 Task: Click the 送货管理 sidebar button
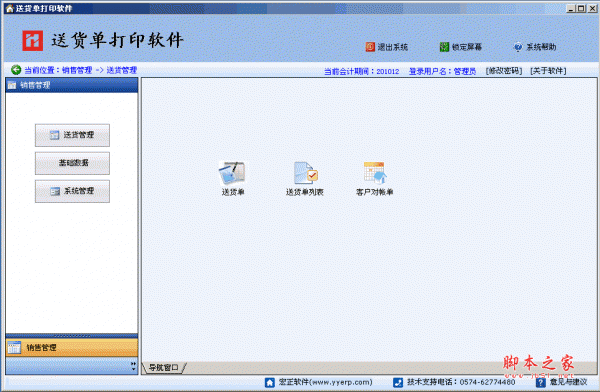pyautogui.click(x=72, y=135)
